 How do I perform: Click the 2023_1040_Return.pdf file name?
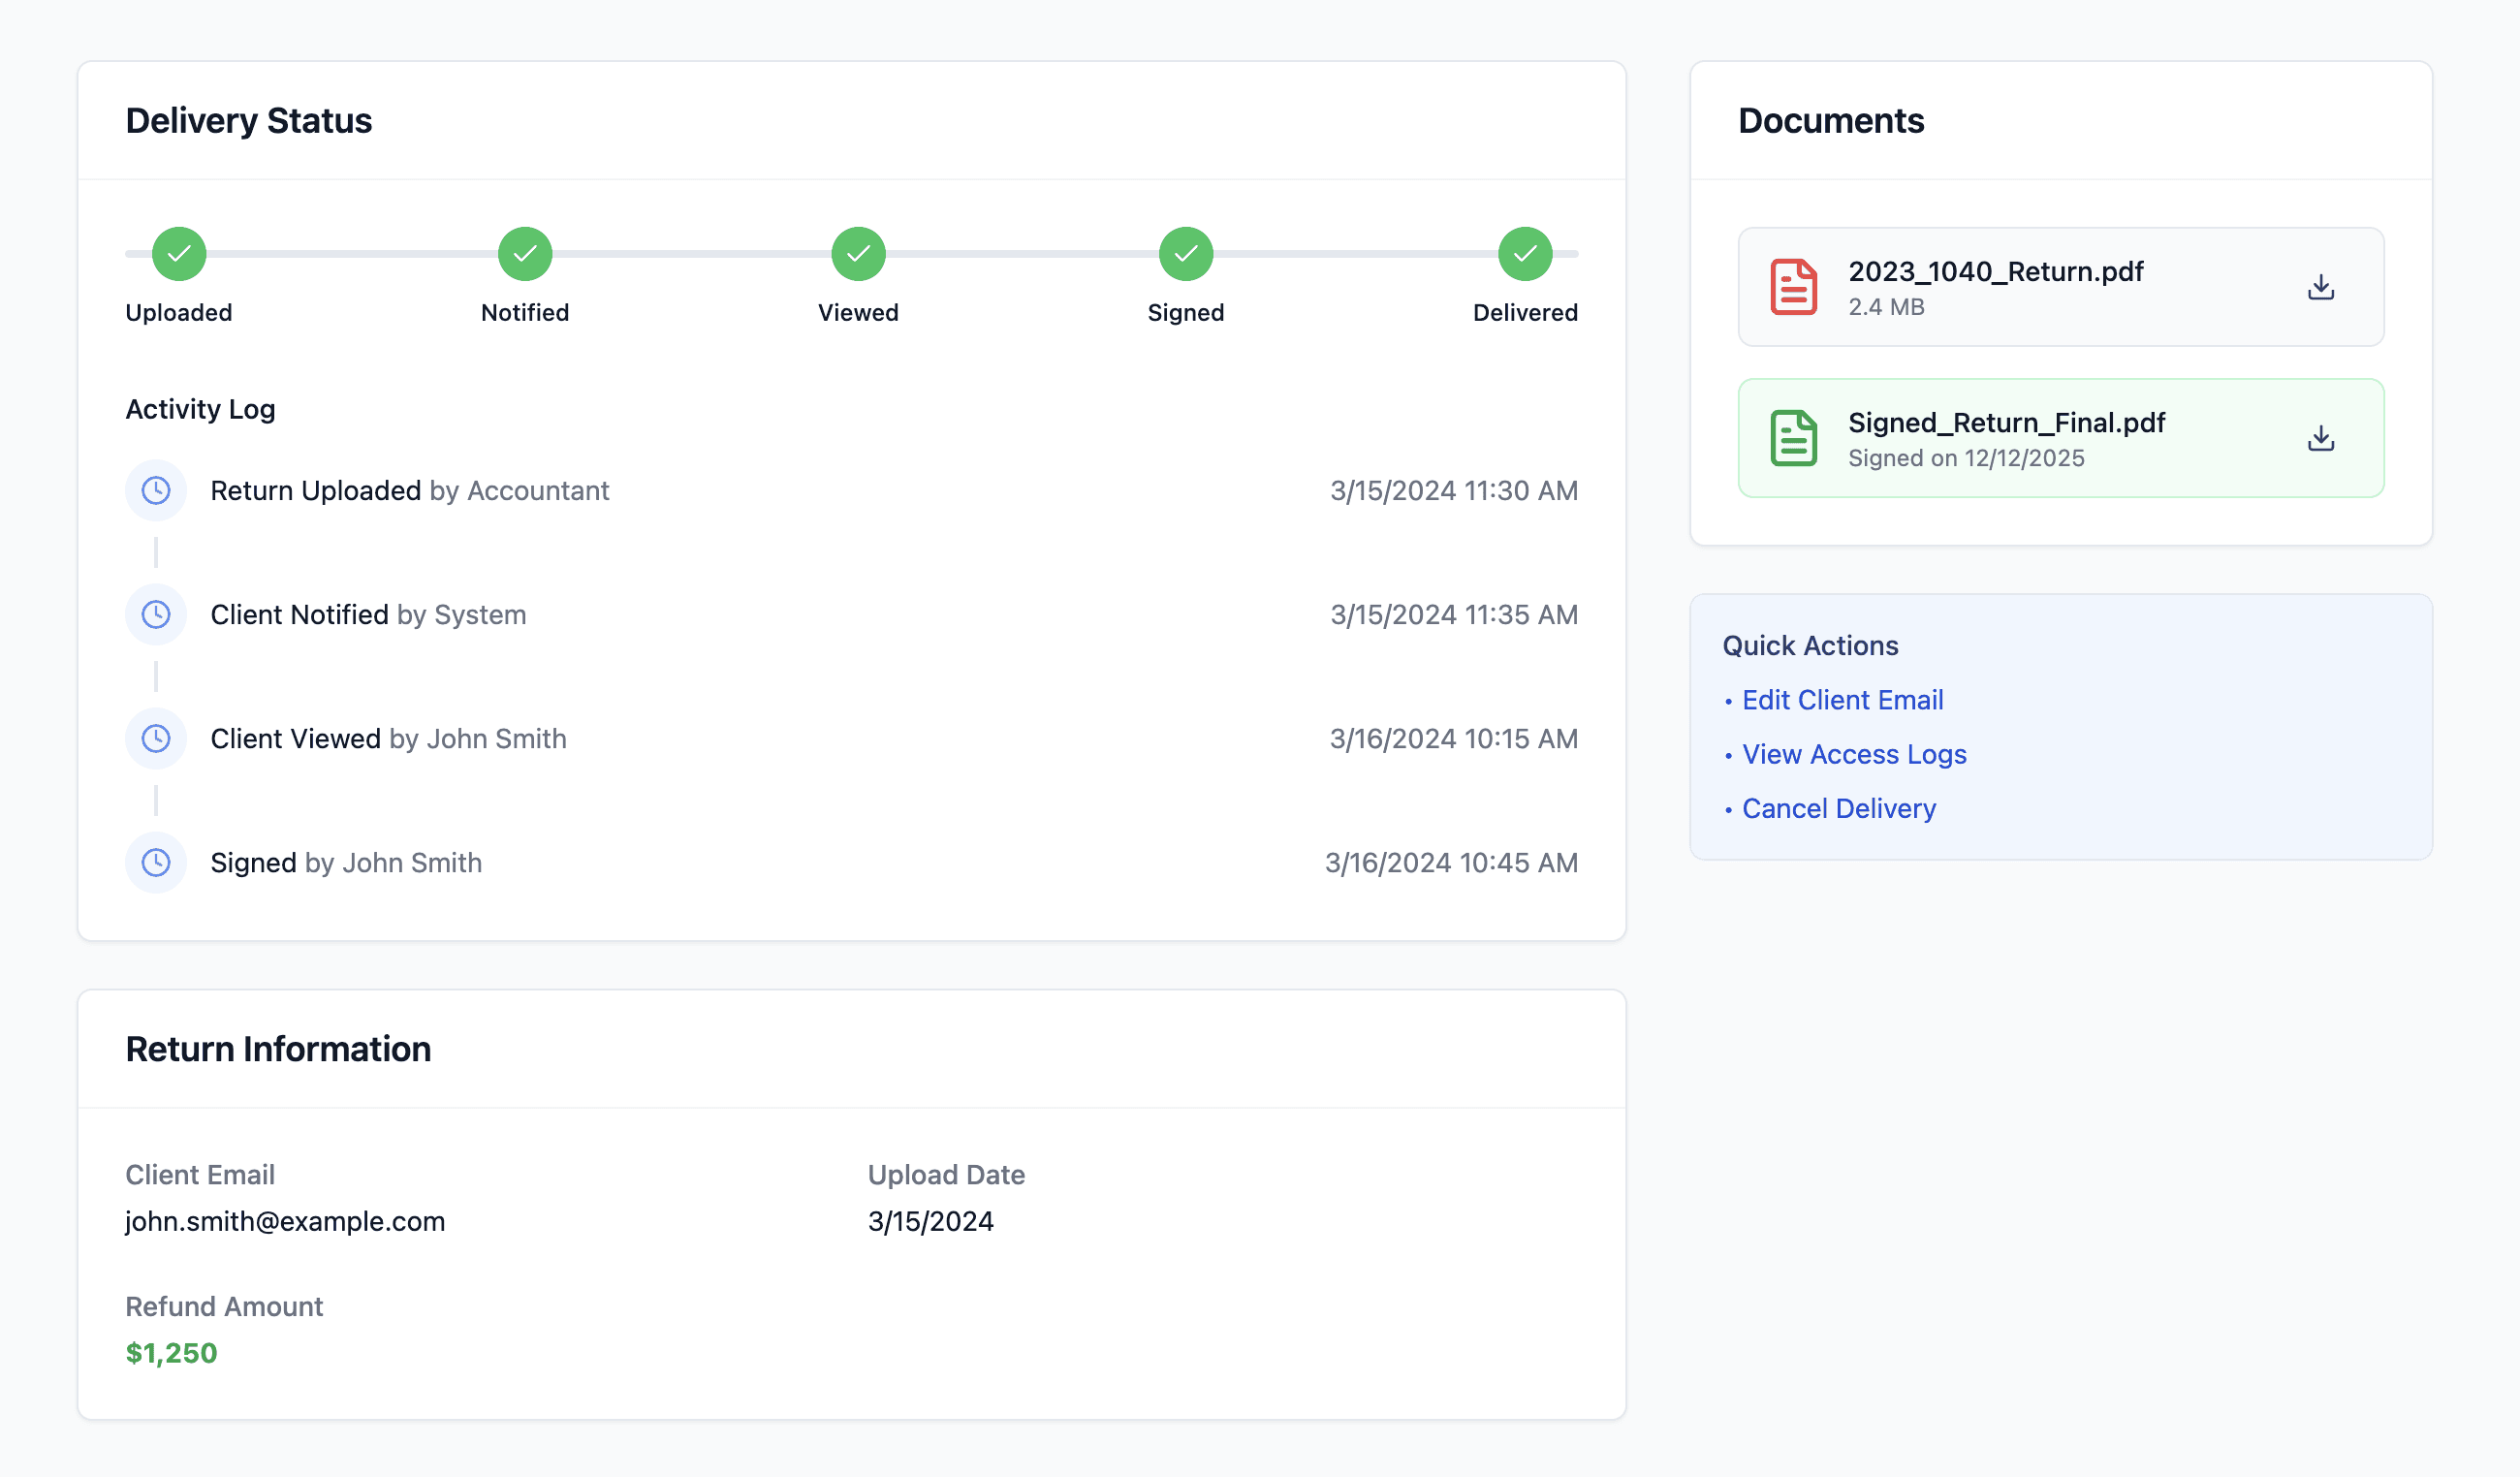pyautogui.click(x=1995, y=272)
